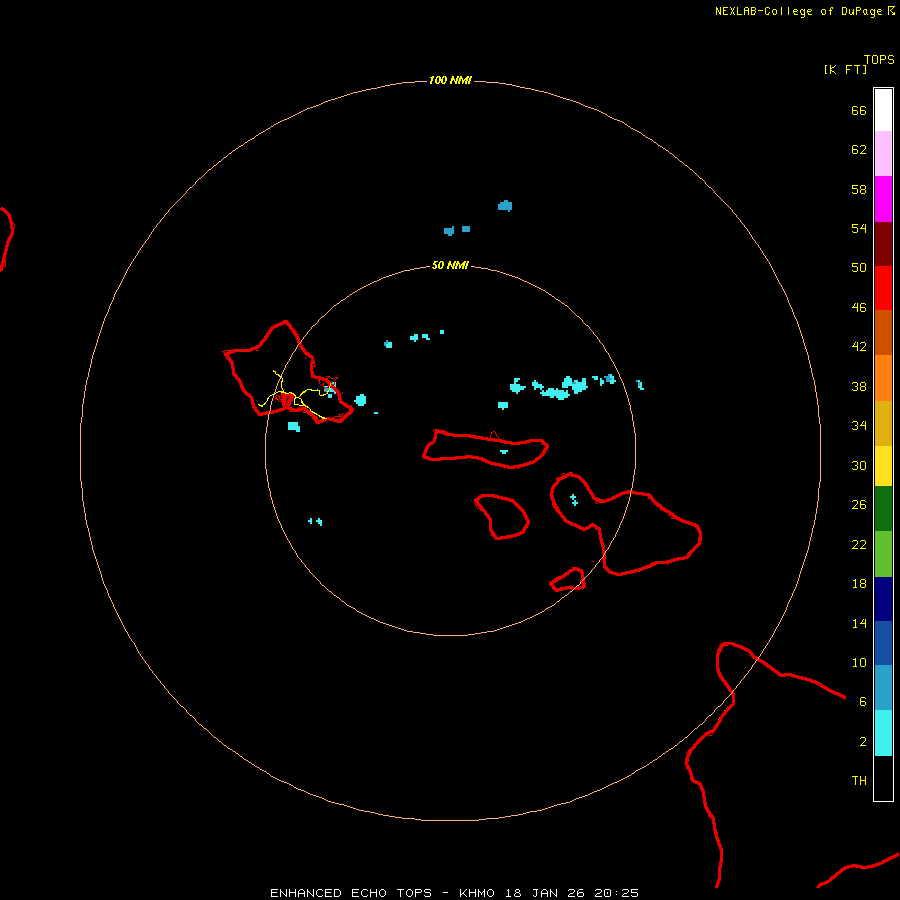Click the medium blue 18 color swatch
This screenshot has width=900, height=900.
click(883, 643)
